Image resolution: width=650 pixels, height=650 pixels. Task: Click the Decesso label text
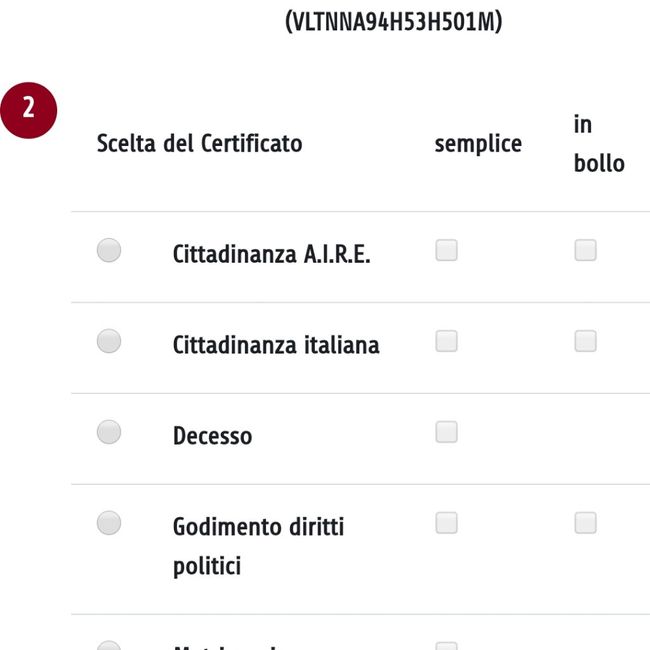212,437
